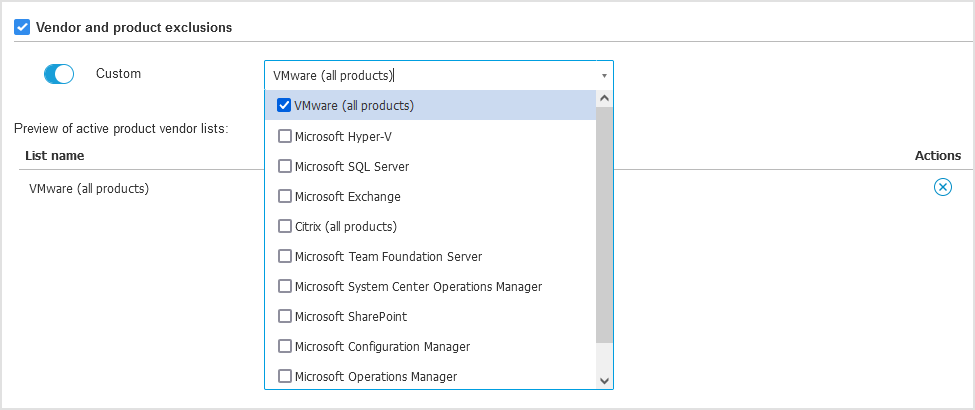Click the dropdown scrollbar up arrow

[604, 98]
